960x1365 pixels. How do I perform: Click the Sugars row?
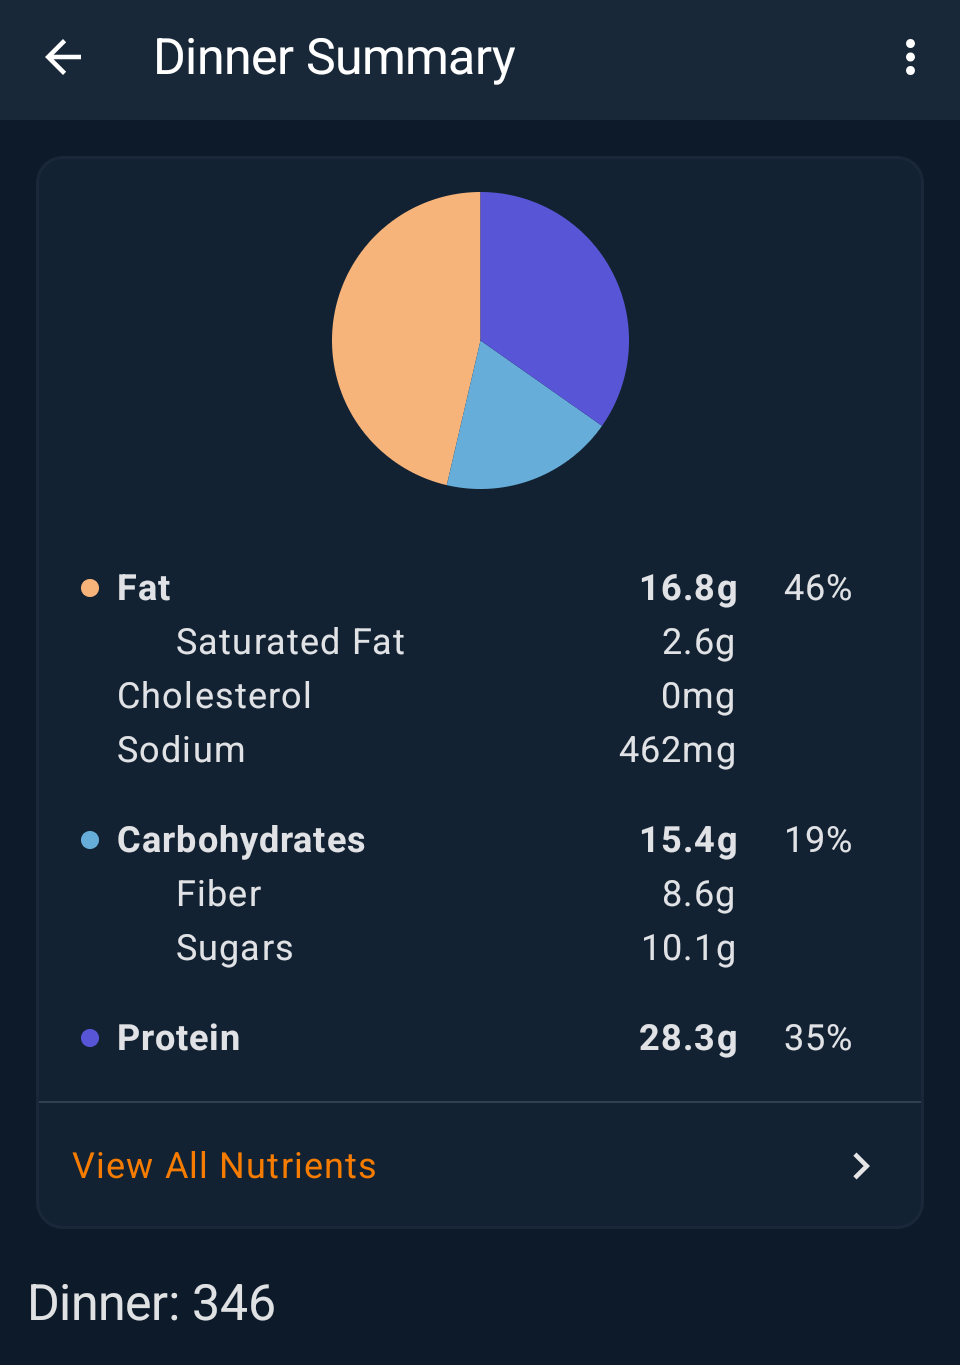[x=235, y=948]
